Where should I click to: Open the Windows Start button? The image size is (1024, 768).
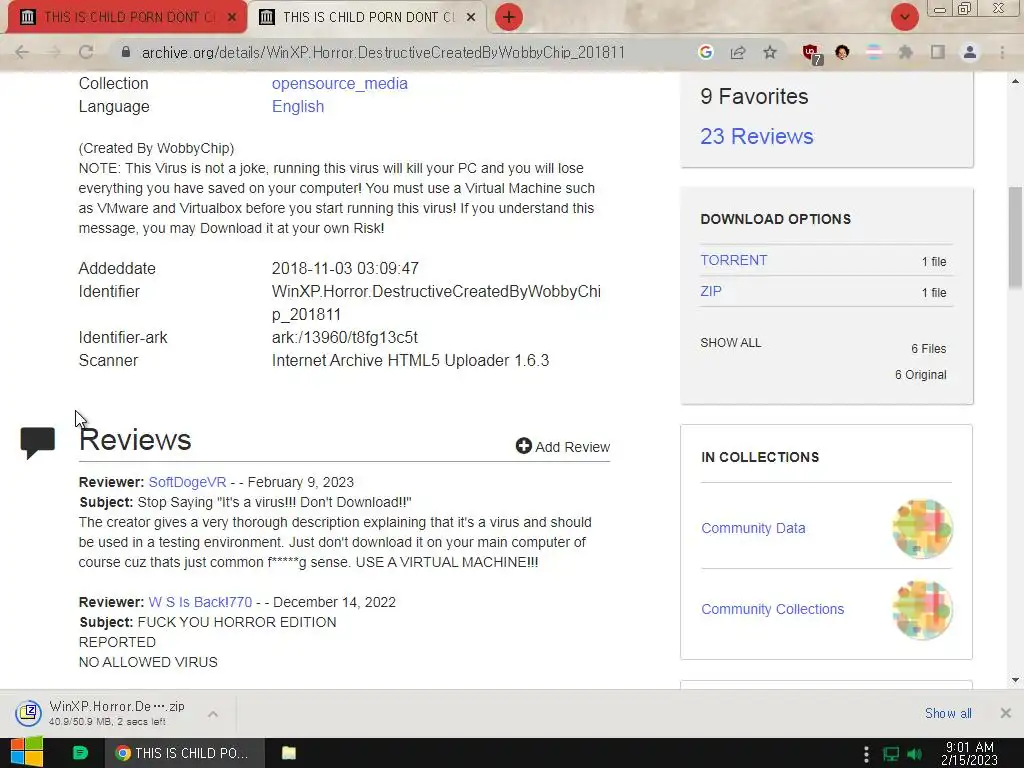coord(27,753)
